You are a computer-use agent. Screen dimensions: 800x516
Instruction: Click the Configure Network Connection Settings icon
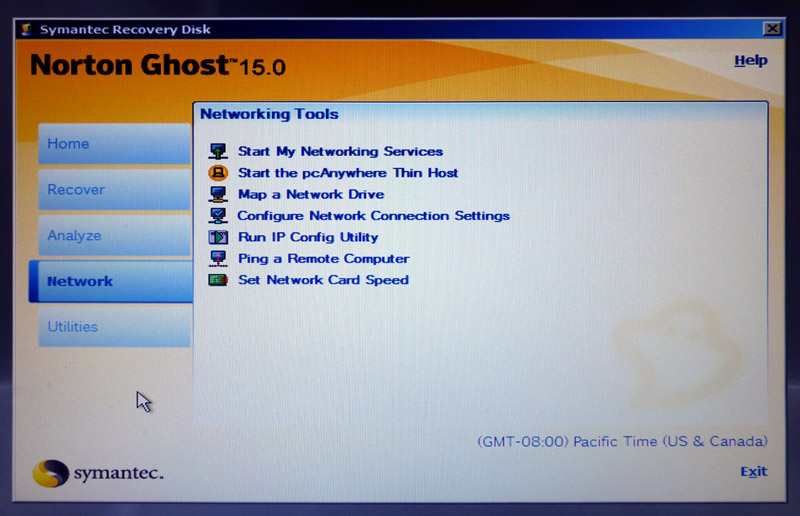[x=218, y=216]
